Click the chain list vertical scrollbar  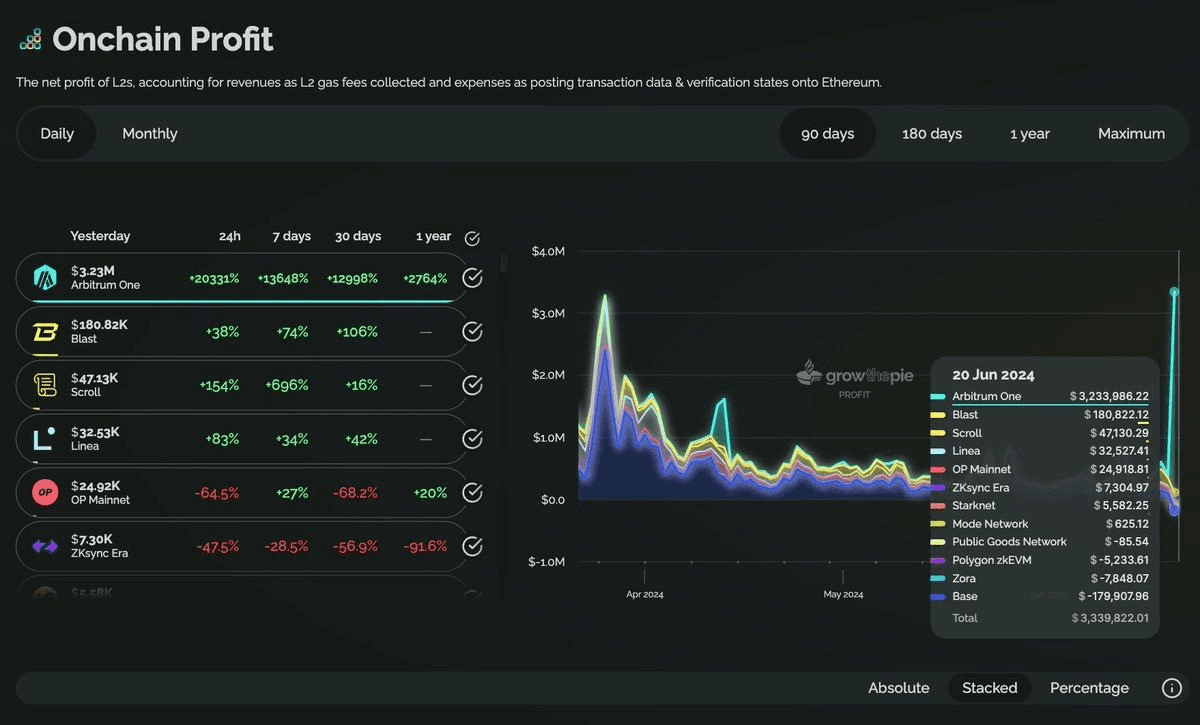(504, 263)
